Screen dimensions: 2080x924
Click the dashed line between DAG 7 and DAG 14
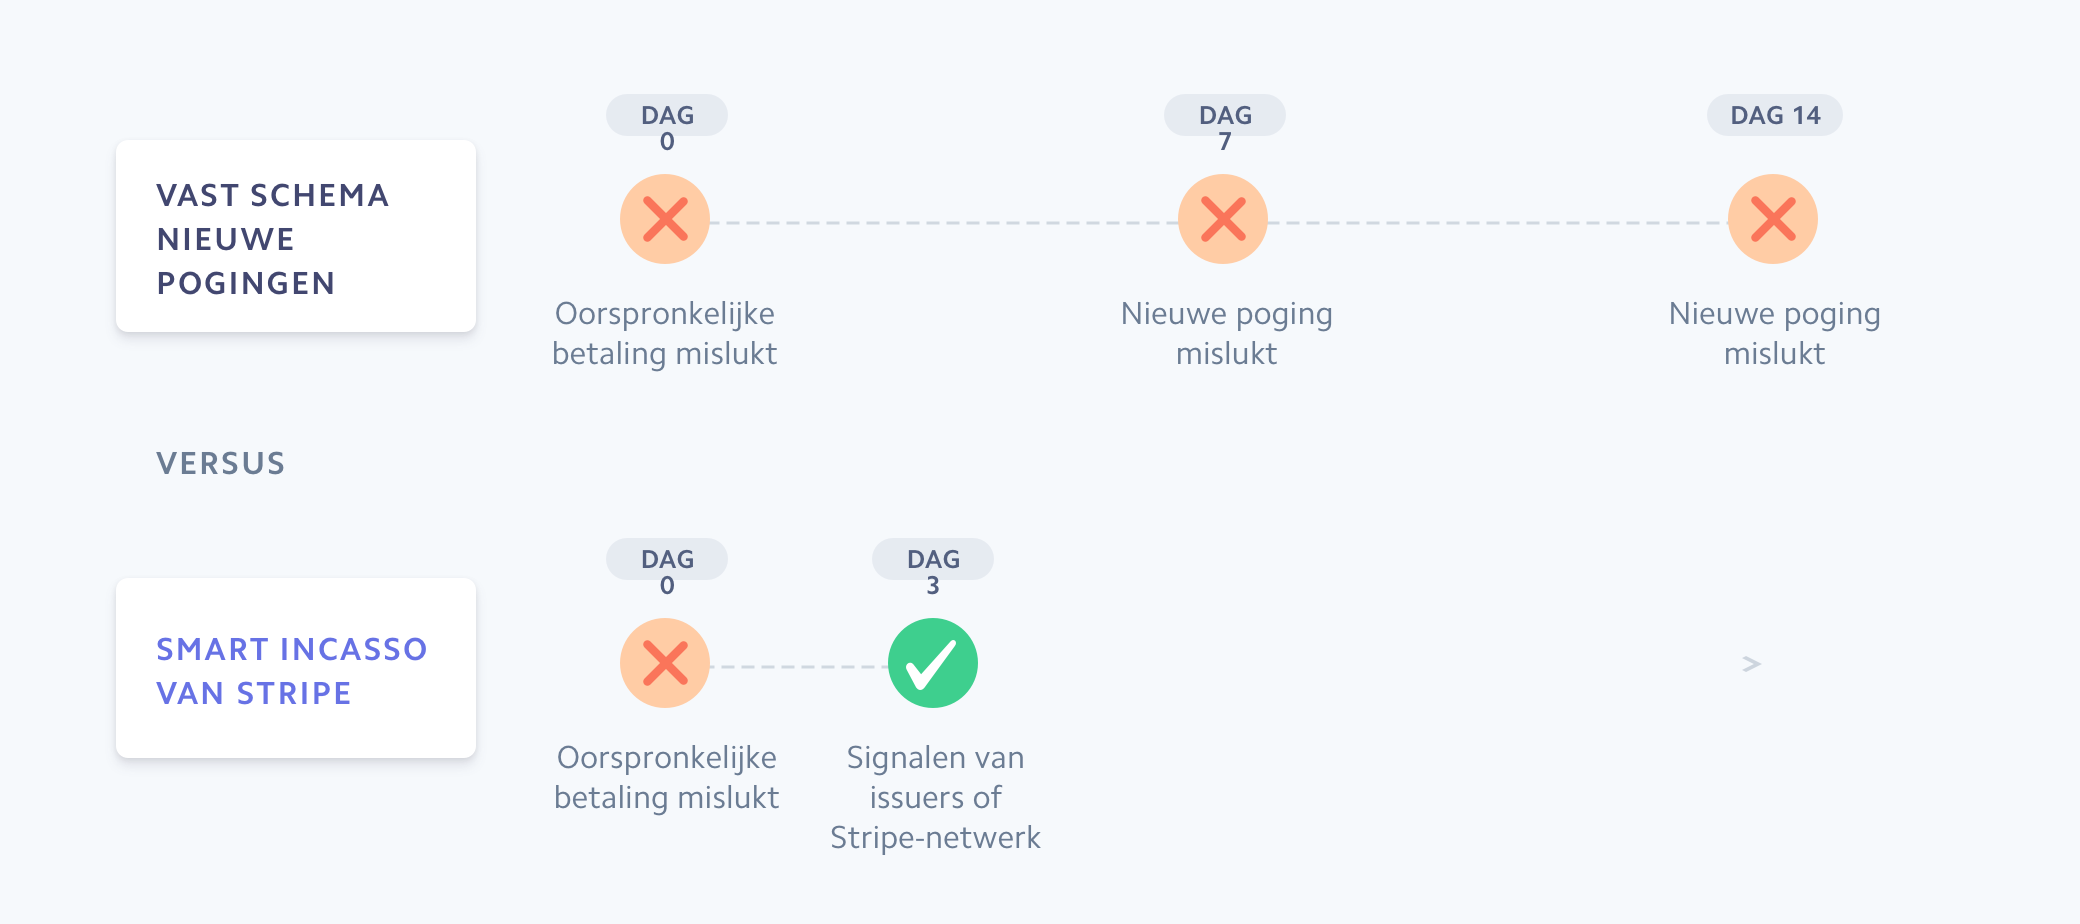pyautogui.click(x=1498, y=222)
